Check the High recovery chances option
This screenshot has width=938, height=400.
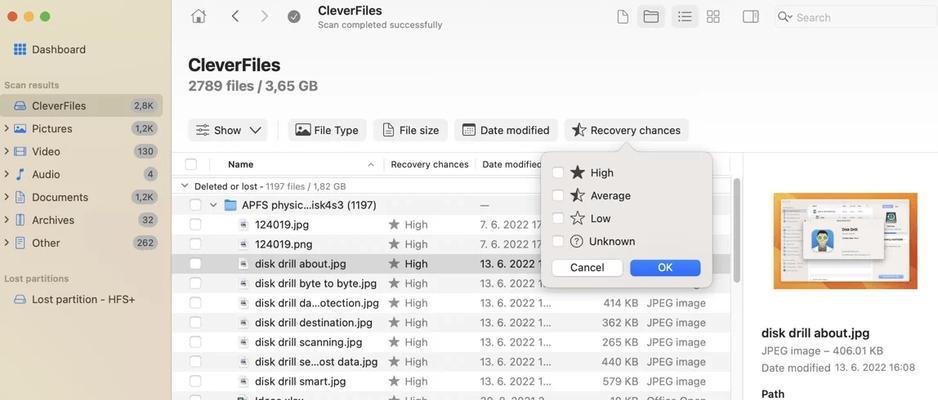[x=558, y=173]
